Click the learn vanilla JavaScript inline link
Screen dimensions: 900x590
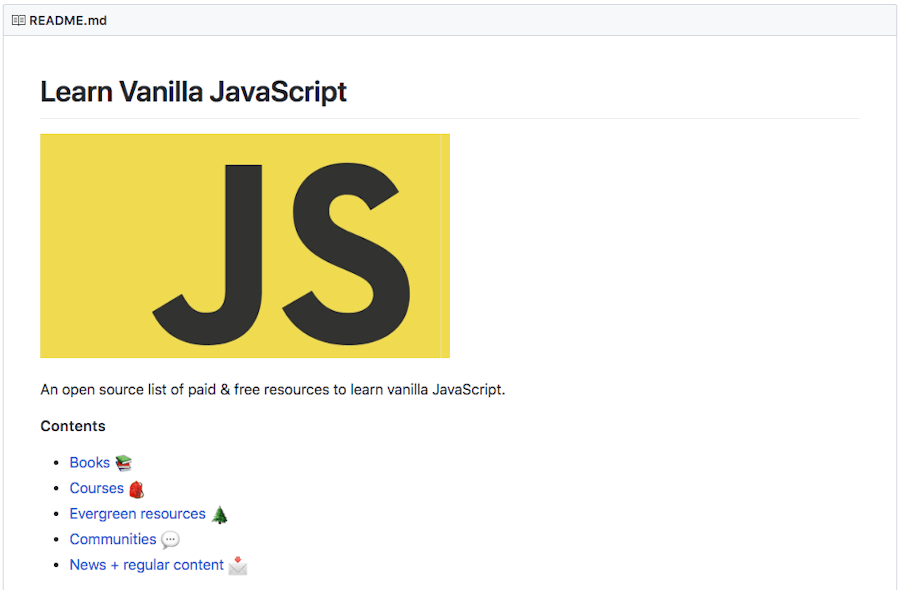(427, 389)
